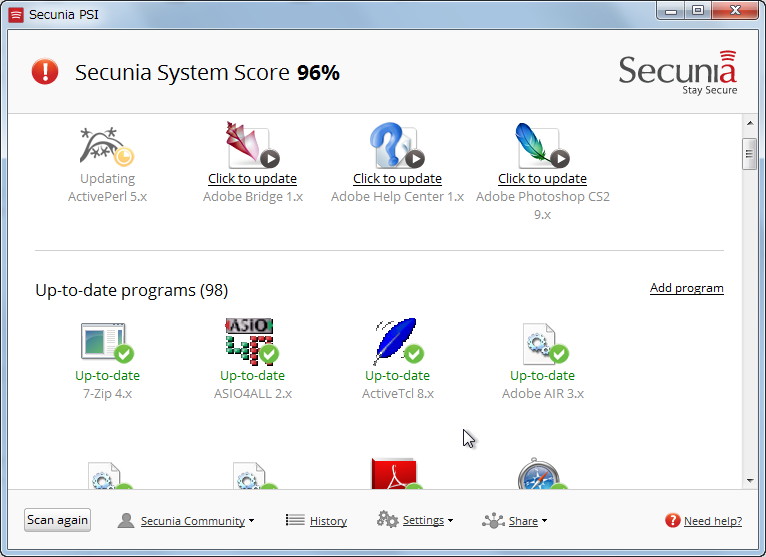Minimize the Secunia PSI window
766x557 pixels.
[671, 10]
